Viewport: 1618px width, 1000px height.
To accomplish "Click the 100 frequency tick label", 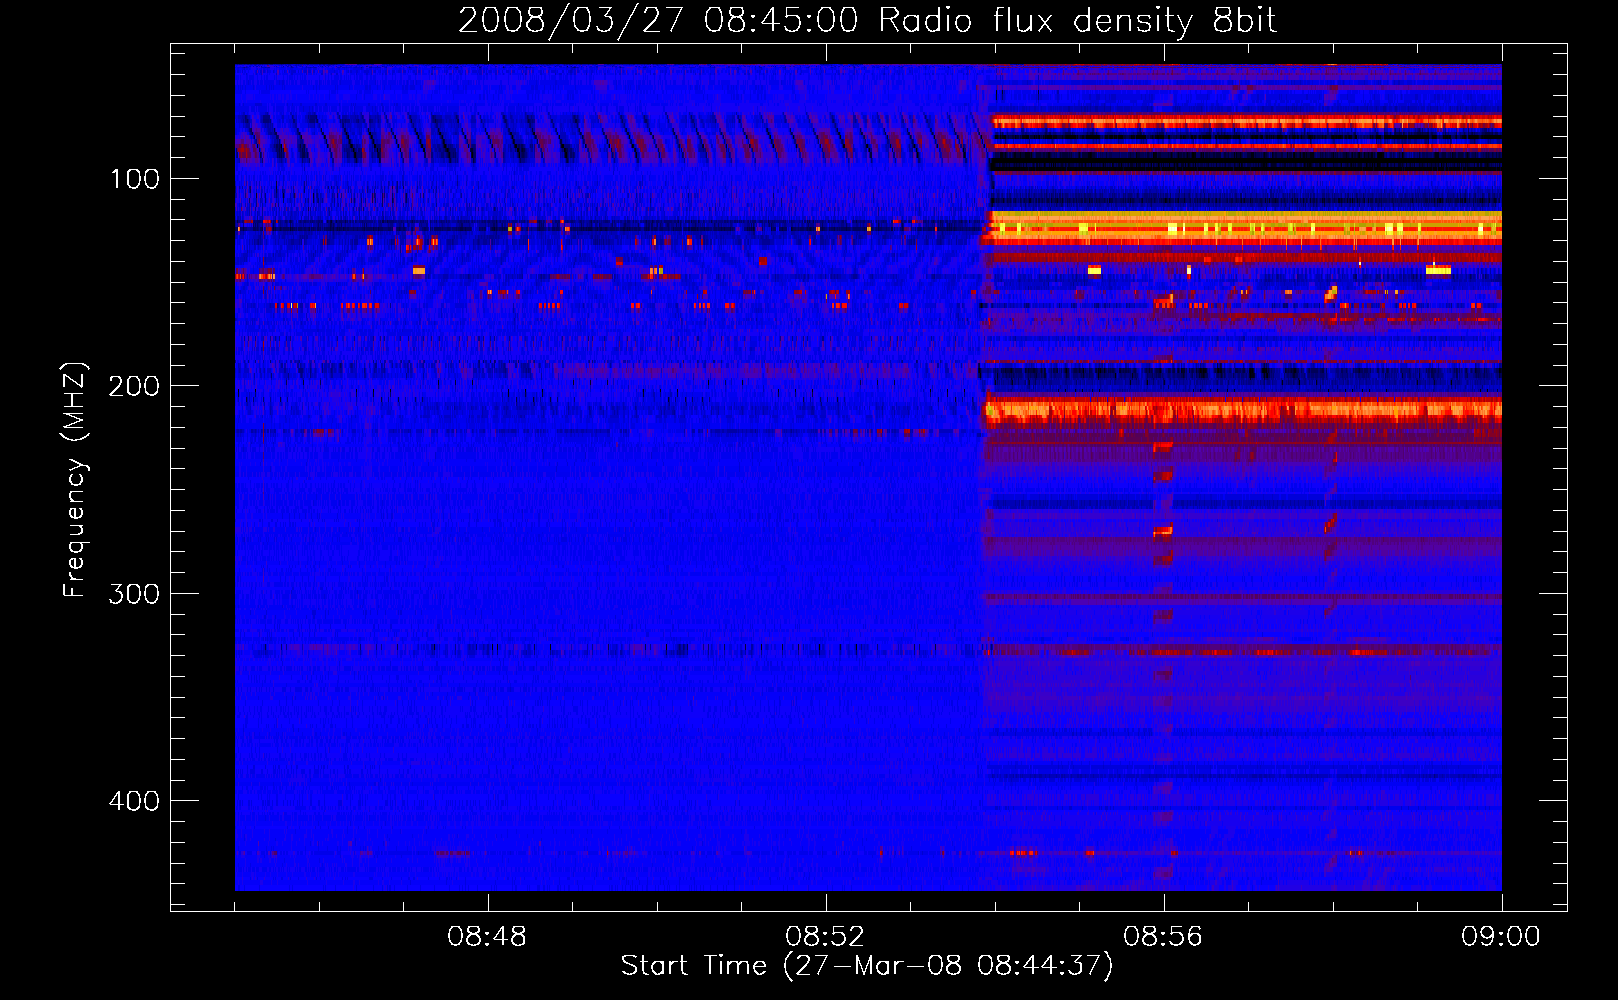I will pos(134,179).
